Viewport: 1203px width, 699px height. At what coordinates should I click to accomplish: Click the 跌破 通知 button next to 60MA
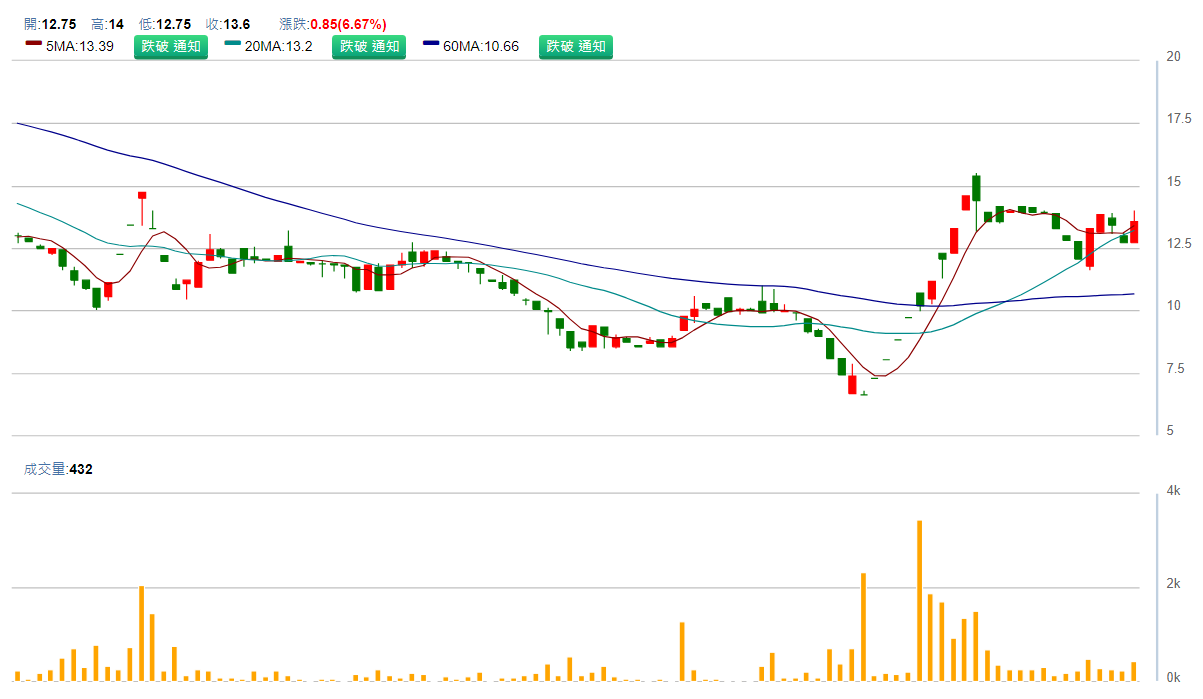[x=576, y=46]
